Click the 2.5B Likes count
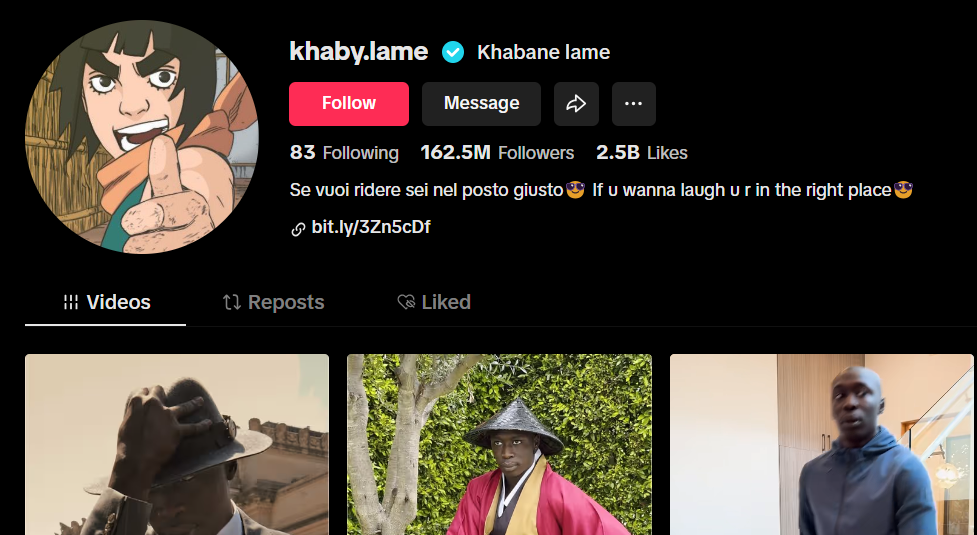The width and height of the screenshot is (977, 535). (x=642, y=153)
